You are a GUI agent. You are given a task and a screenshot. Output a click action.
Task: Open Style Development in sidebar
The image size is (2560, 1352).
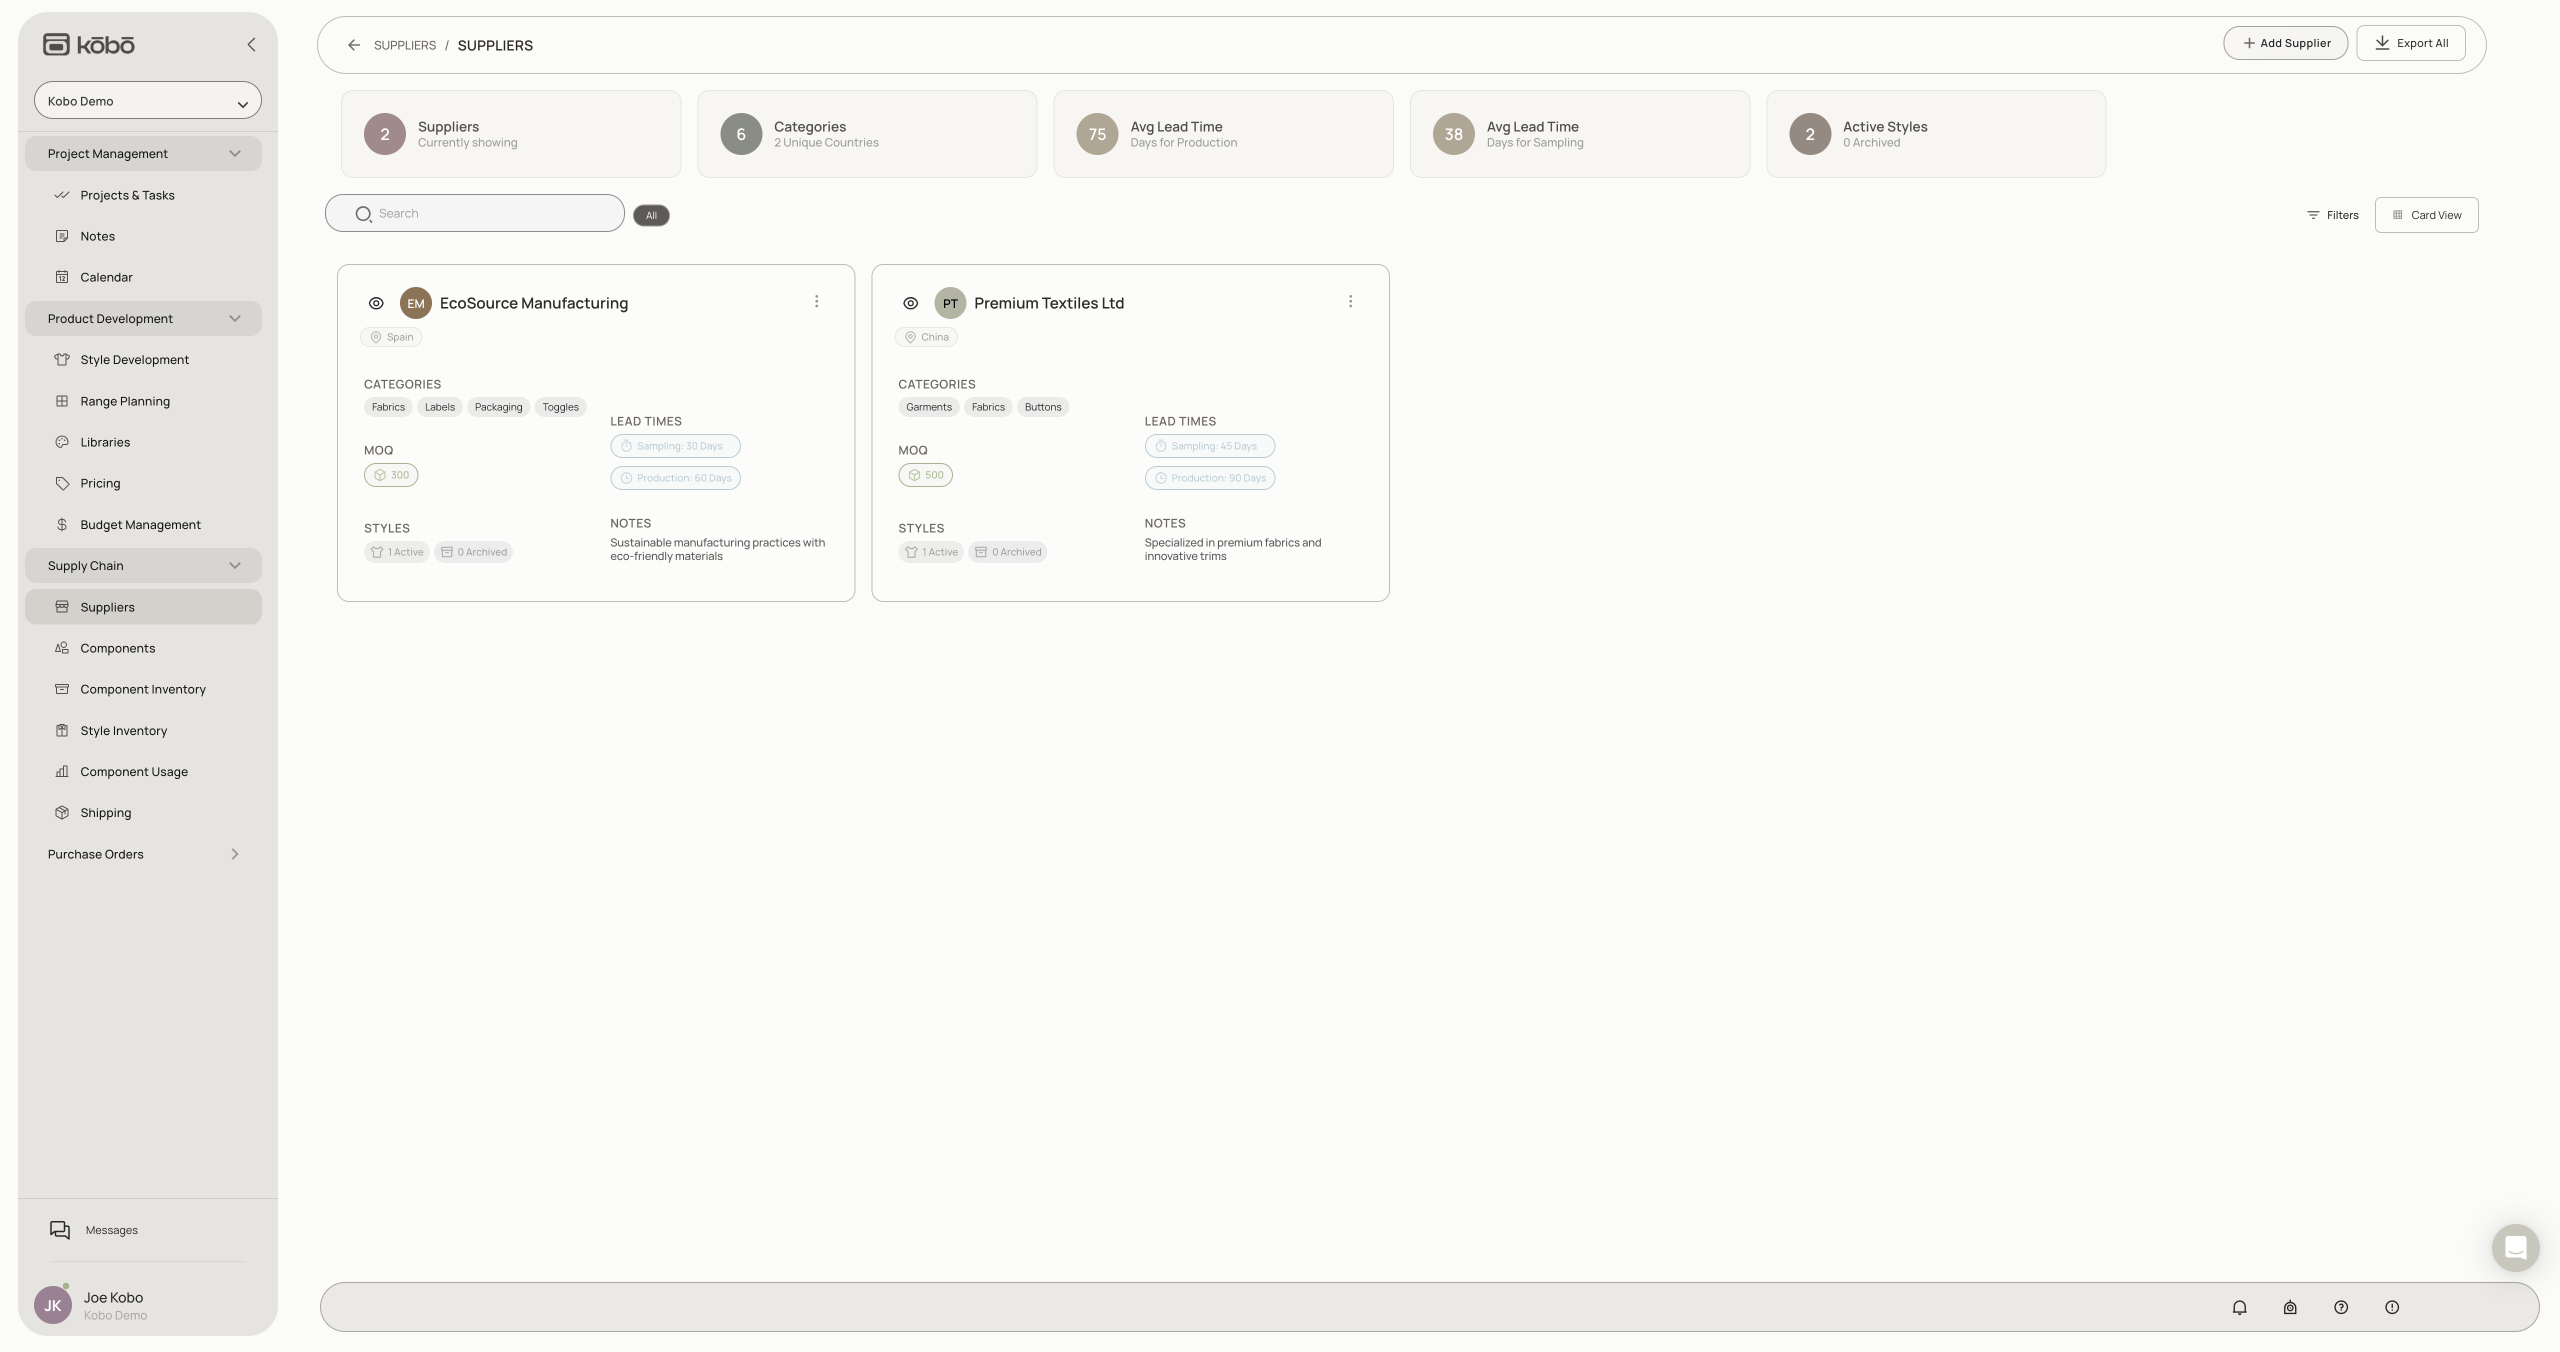click(134, 360)
